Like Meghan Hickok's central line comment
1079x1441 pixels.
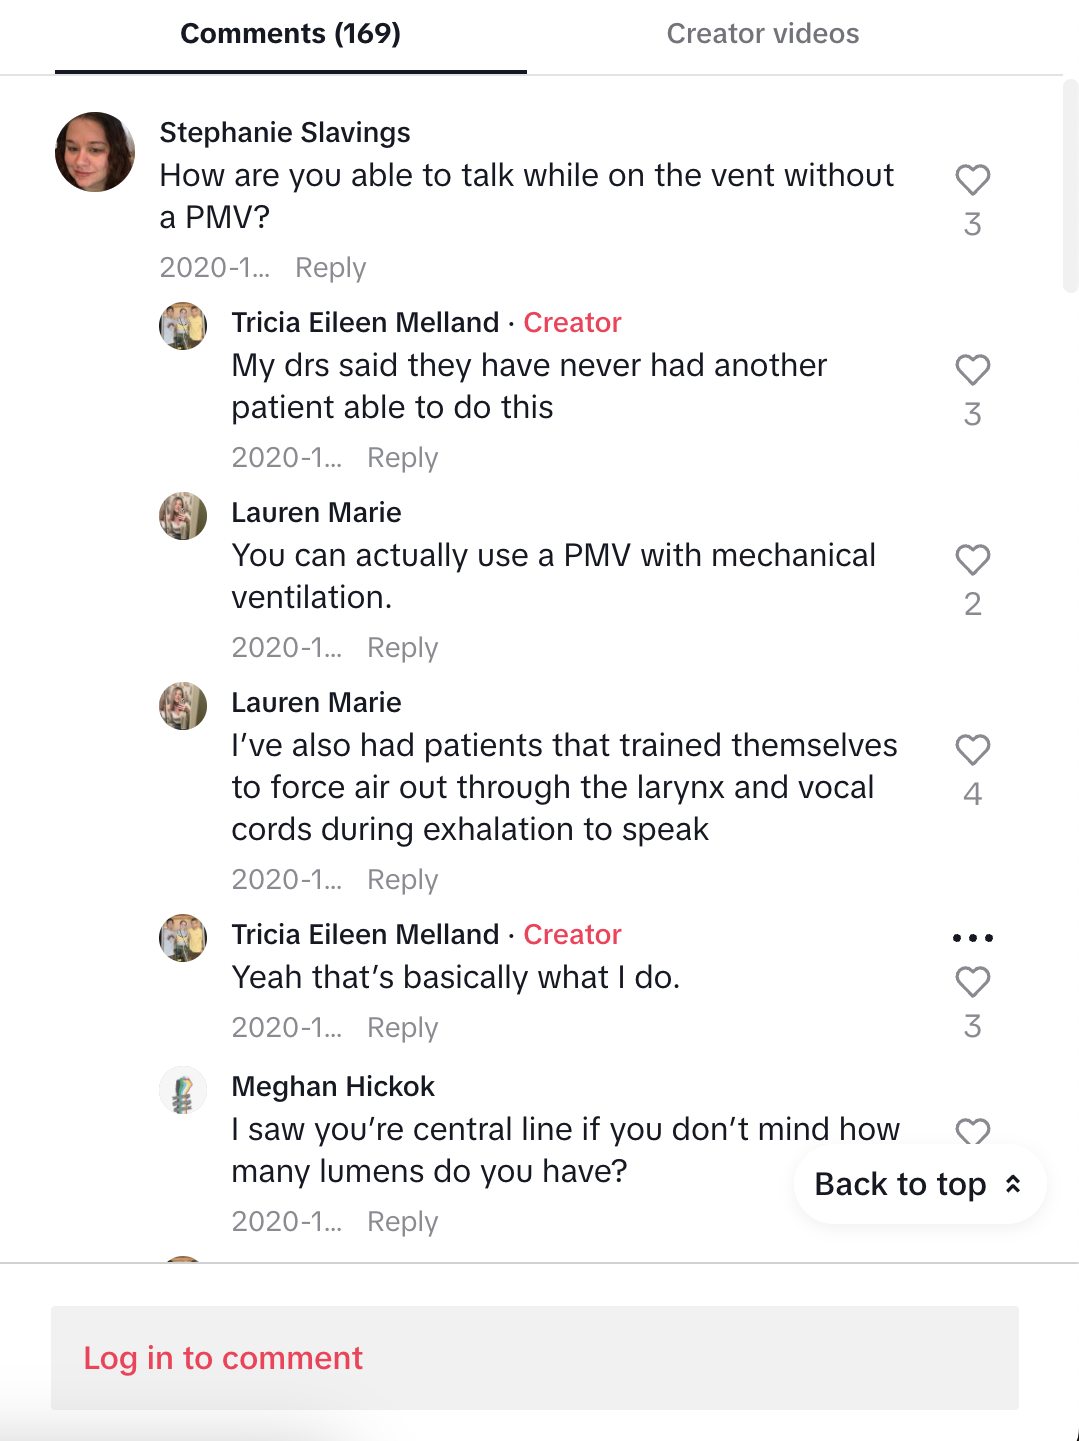tap(972, 1131)
